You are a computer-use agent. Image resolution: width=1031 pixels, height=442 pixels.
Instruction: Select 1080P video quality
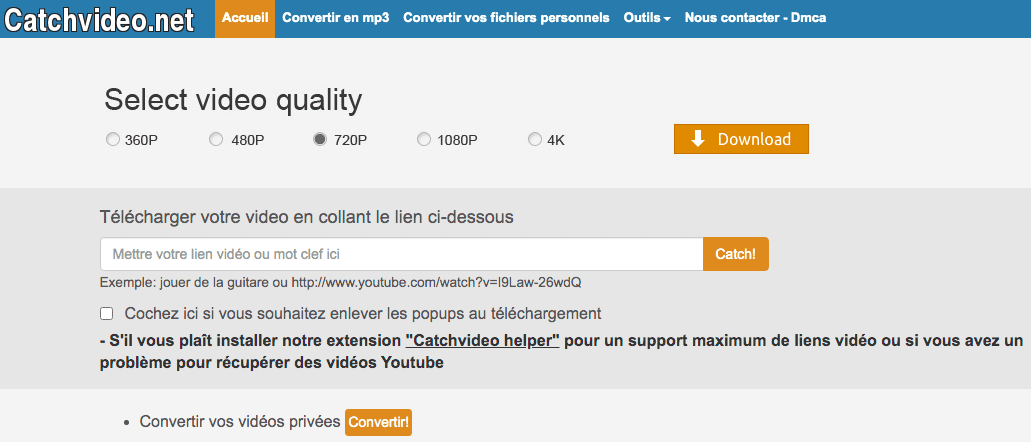(x=424, y=140)
